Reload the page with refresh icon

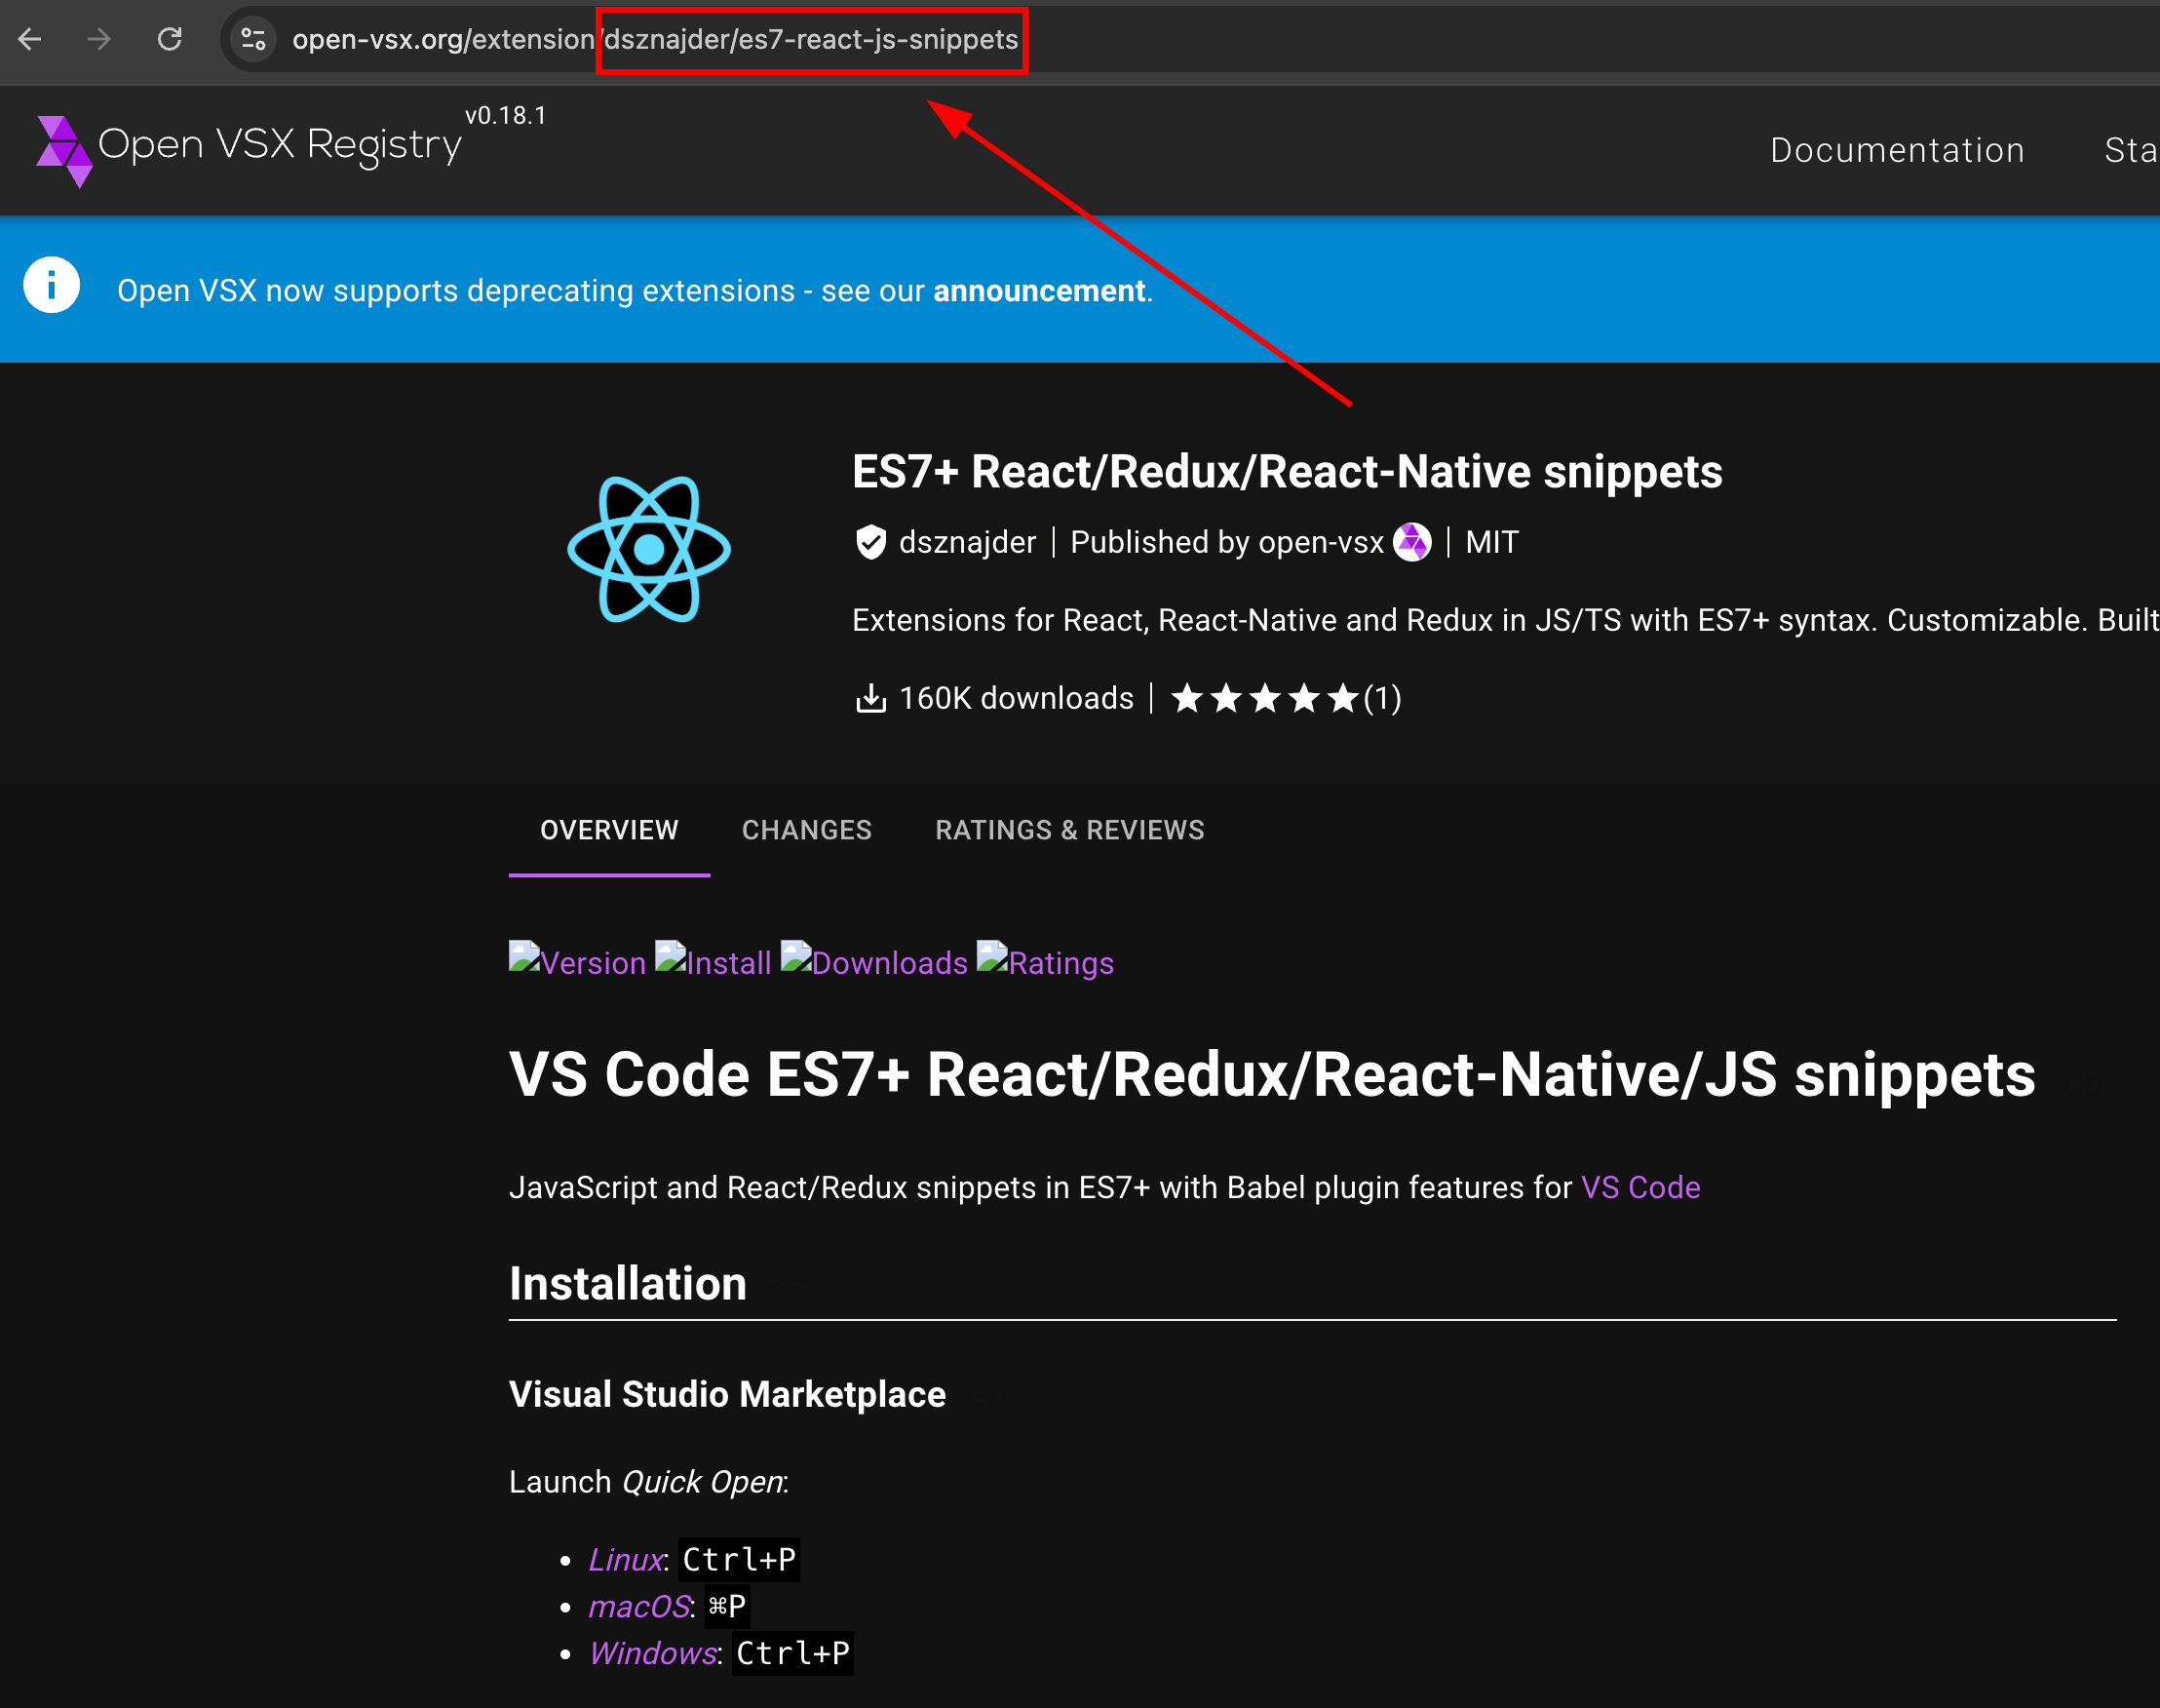click(170, 39)
